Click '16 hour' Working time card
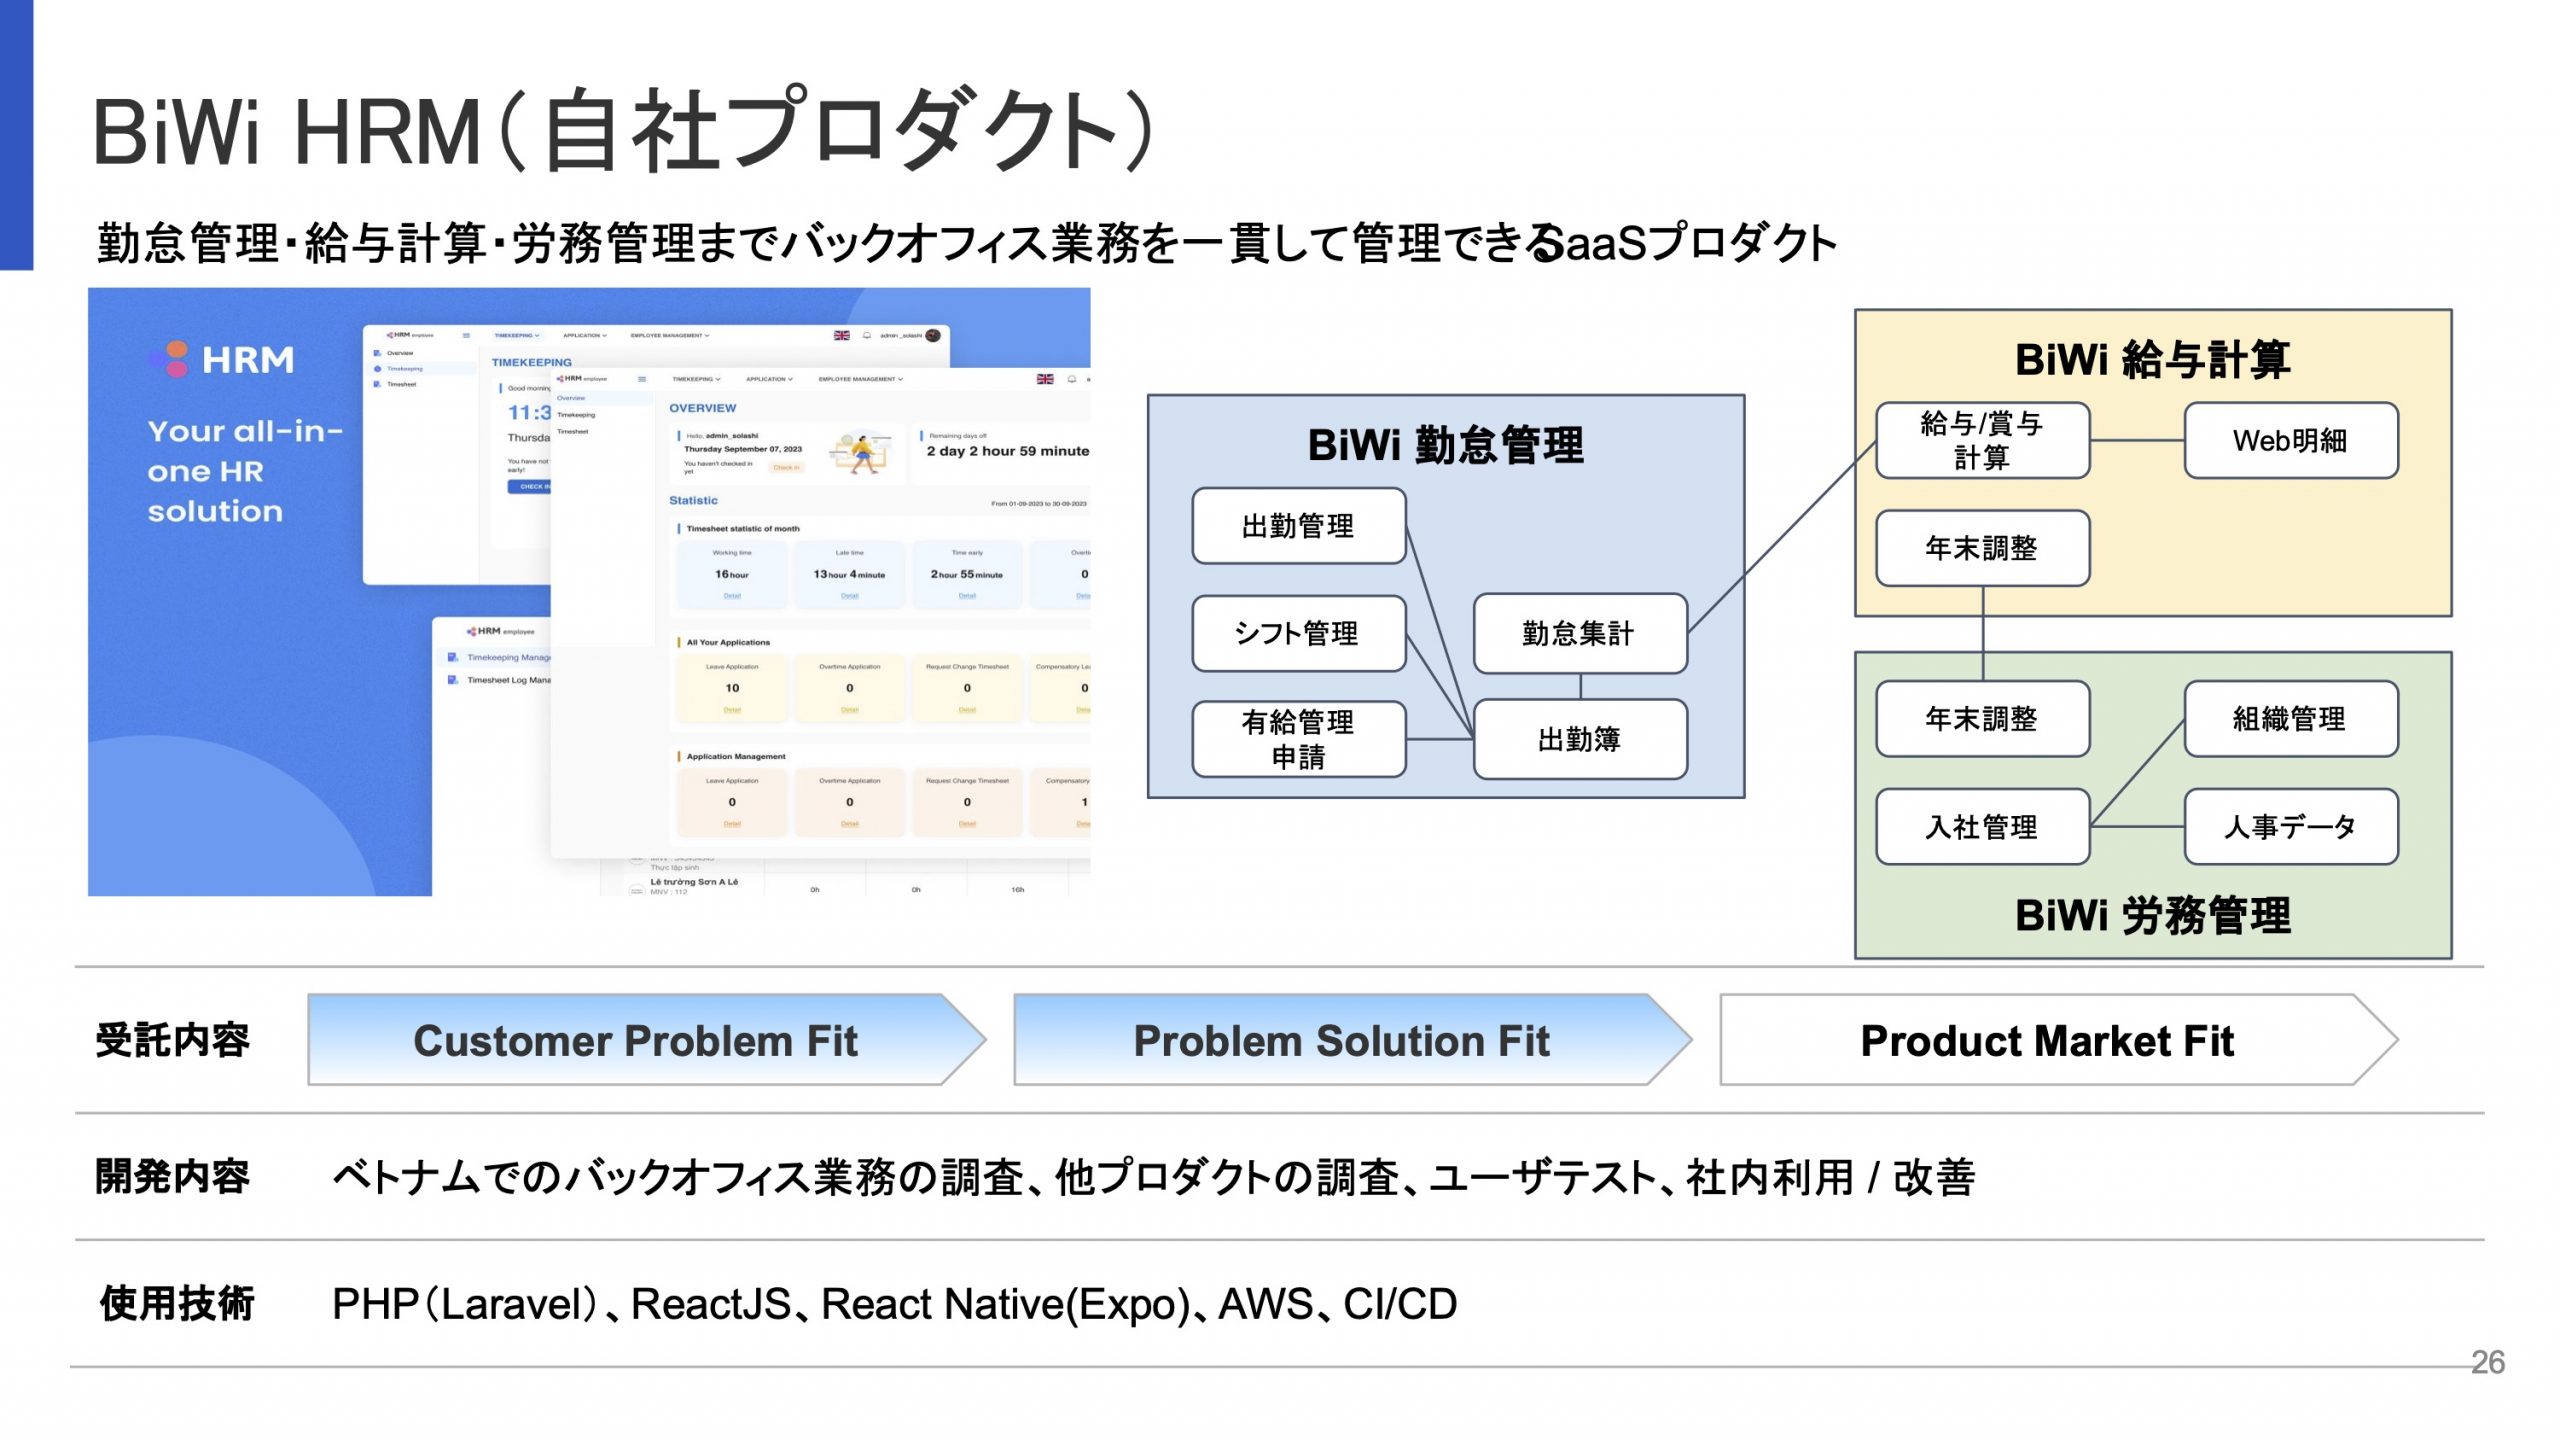 pos(732,575)
